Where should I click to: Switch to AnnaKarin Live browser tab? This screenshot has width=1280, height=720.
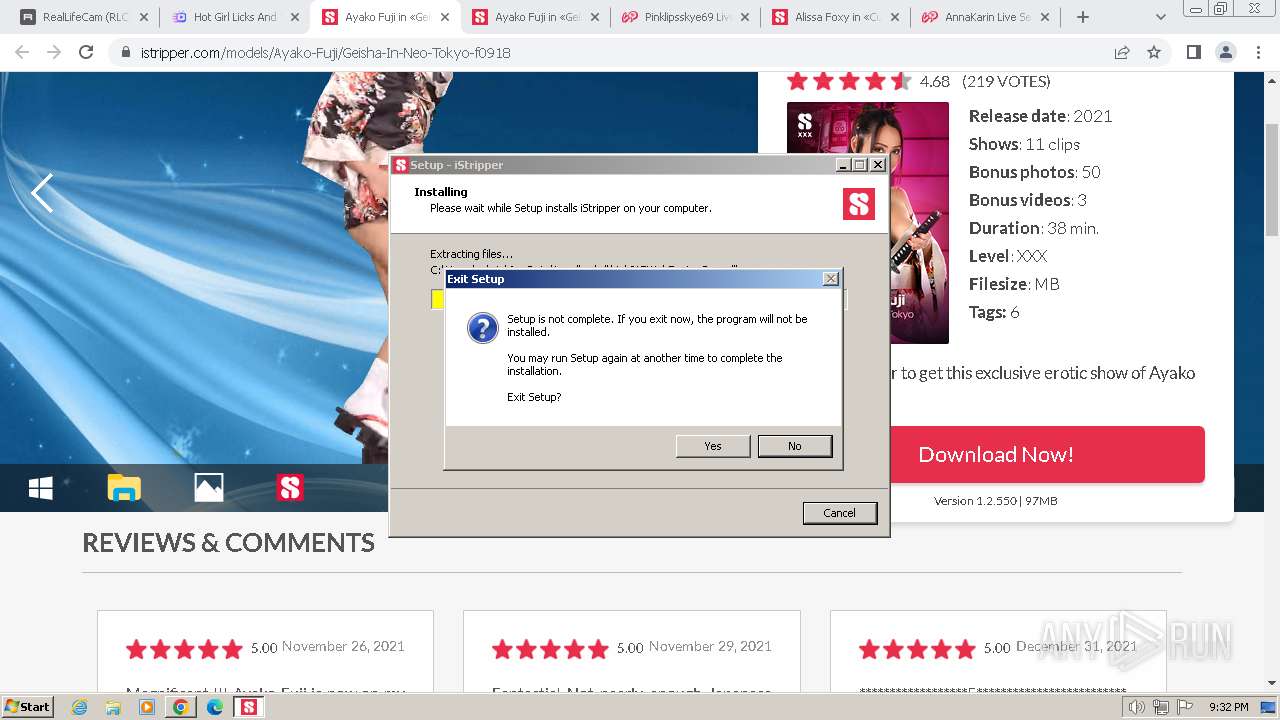click(x=985, y=17)
